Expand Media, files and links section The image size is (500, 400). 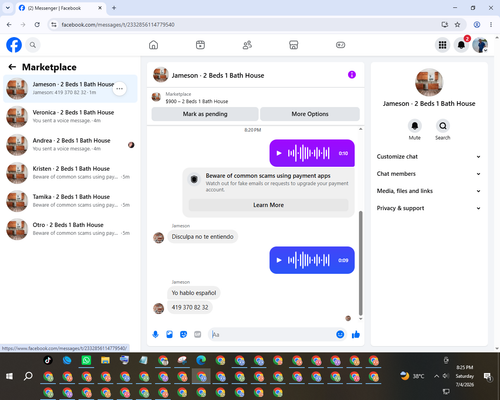pyautogui.click(x=429, y=191)
